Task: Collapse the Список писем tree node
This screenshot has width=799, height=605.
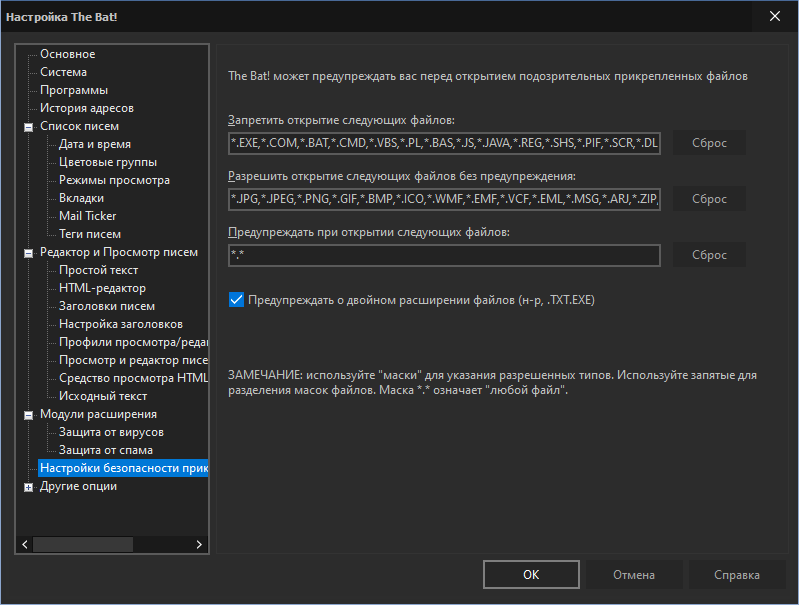Action: [29, 127]
